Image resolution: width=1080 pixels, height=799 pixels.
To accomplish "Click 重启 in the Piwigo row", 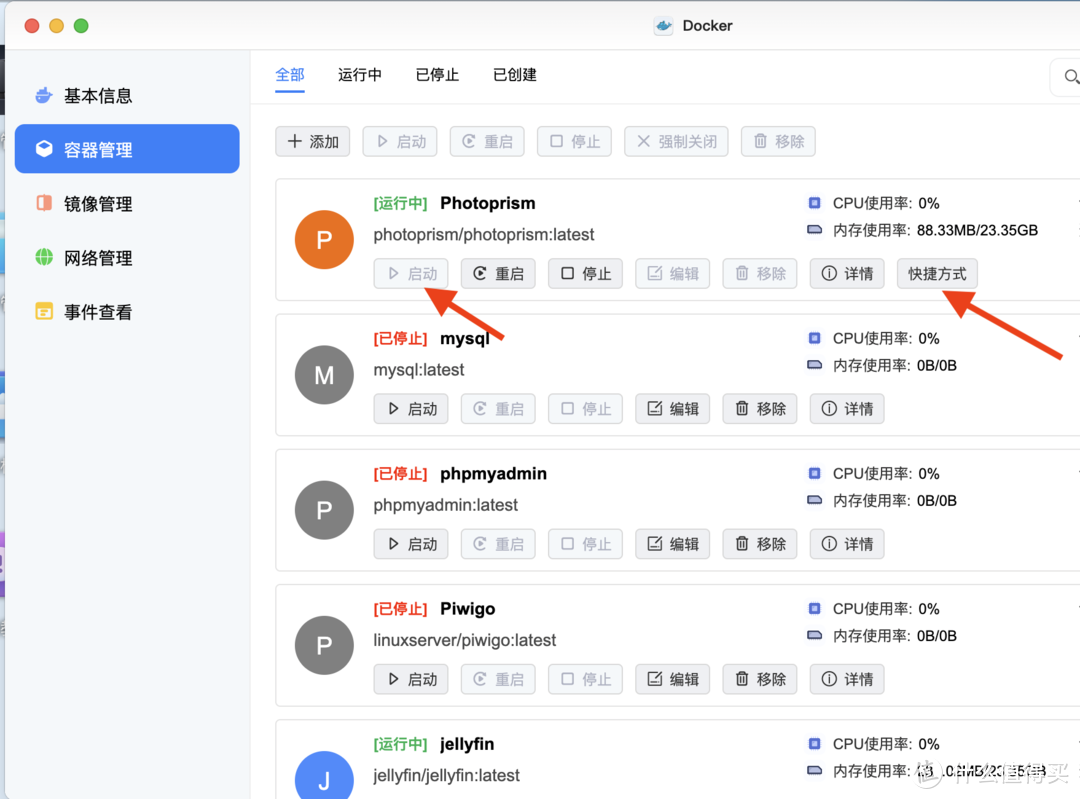I will [x=498, y=678].
